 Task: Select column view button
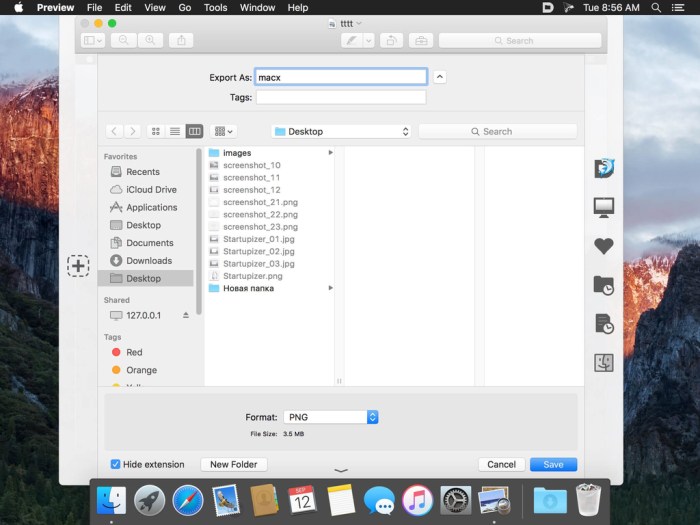click(x=194, y=131)
